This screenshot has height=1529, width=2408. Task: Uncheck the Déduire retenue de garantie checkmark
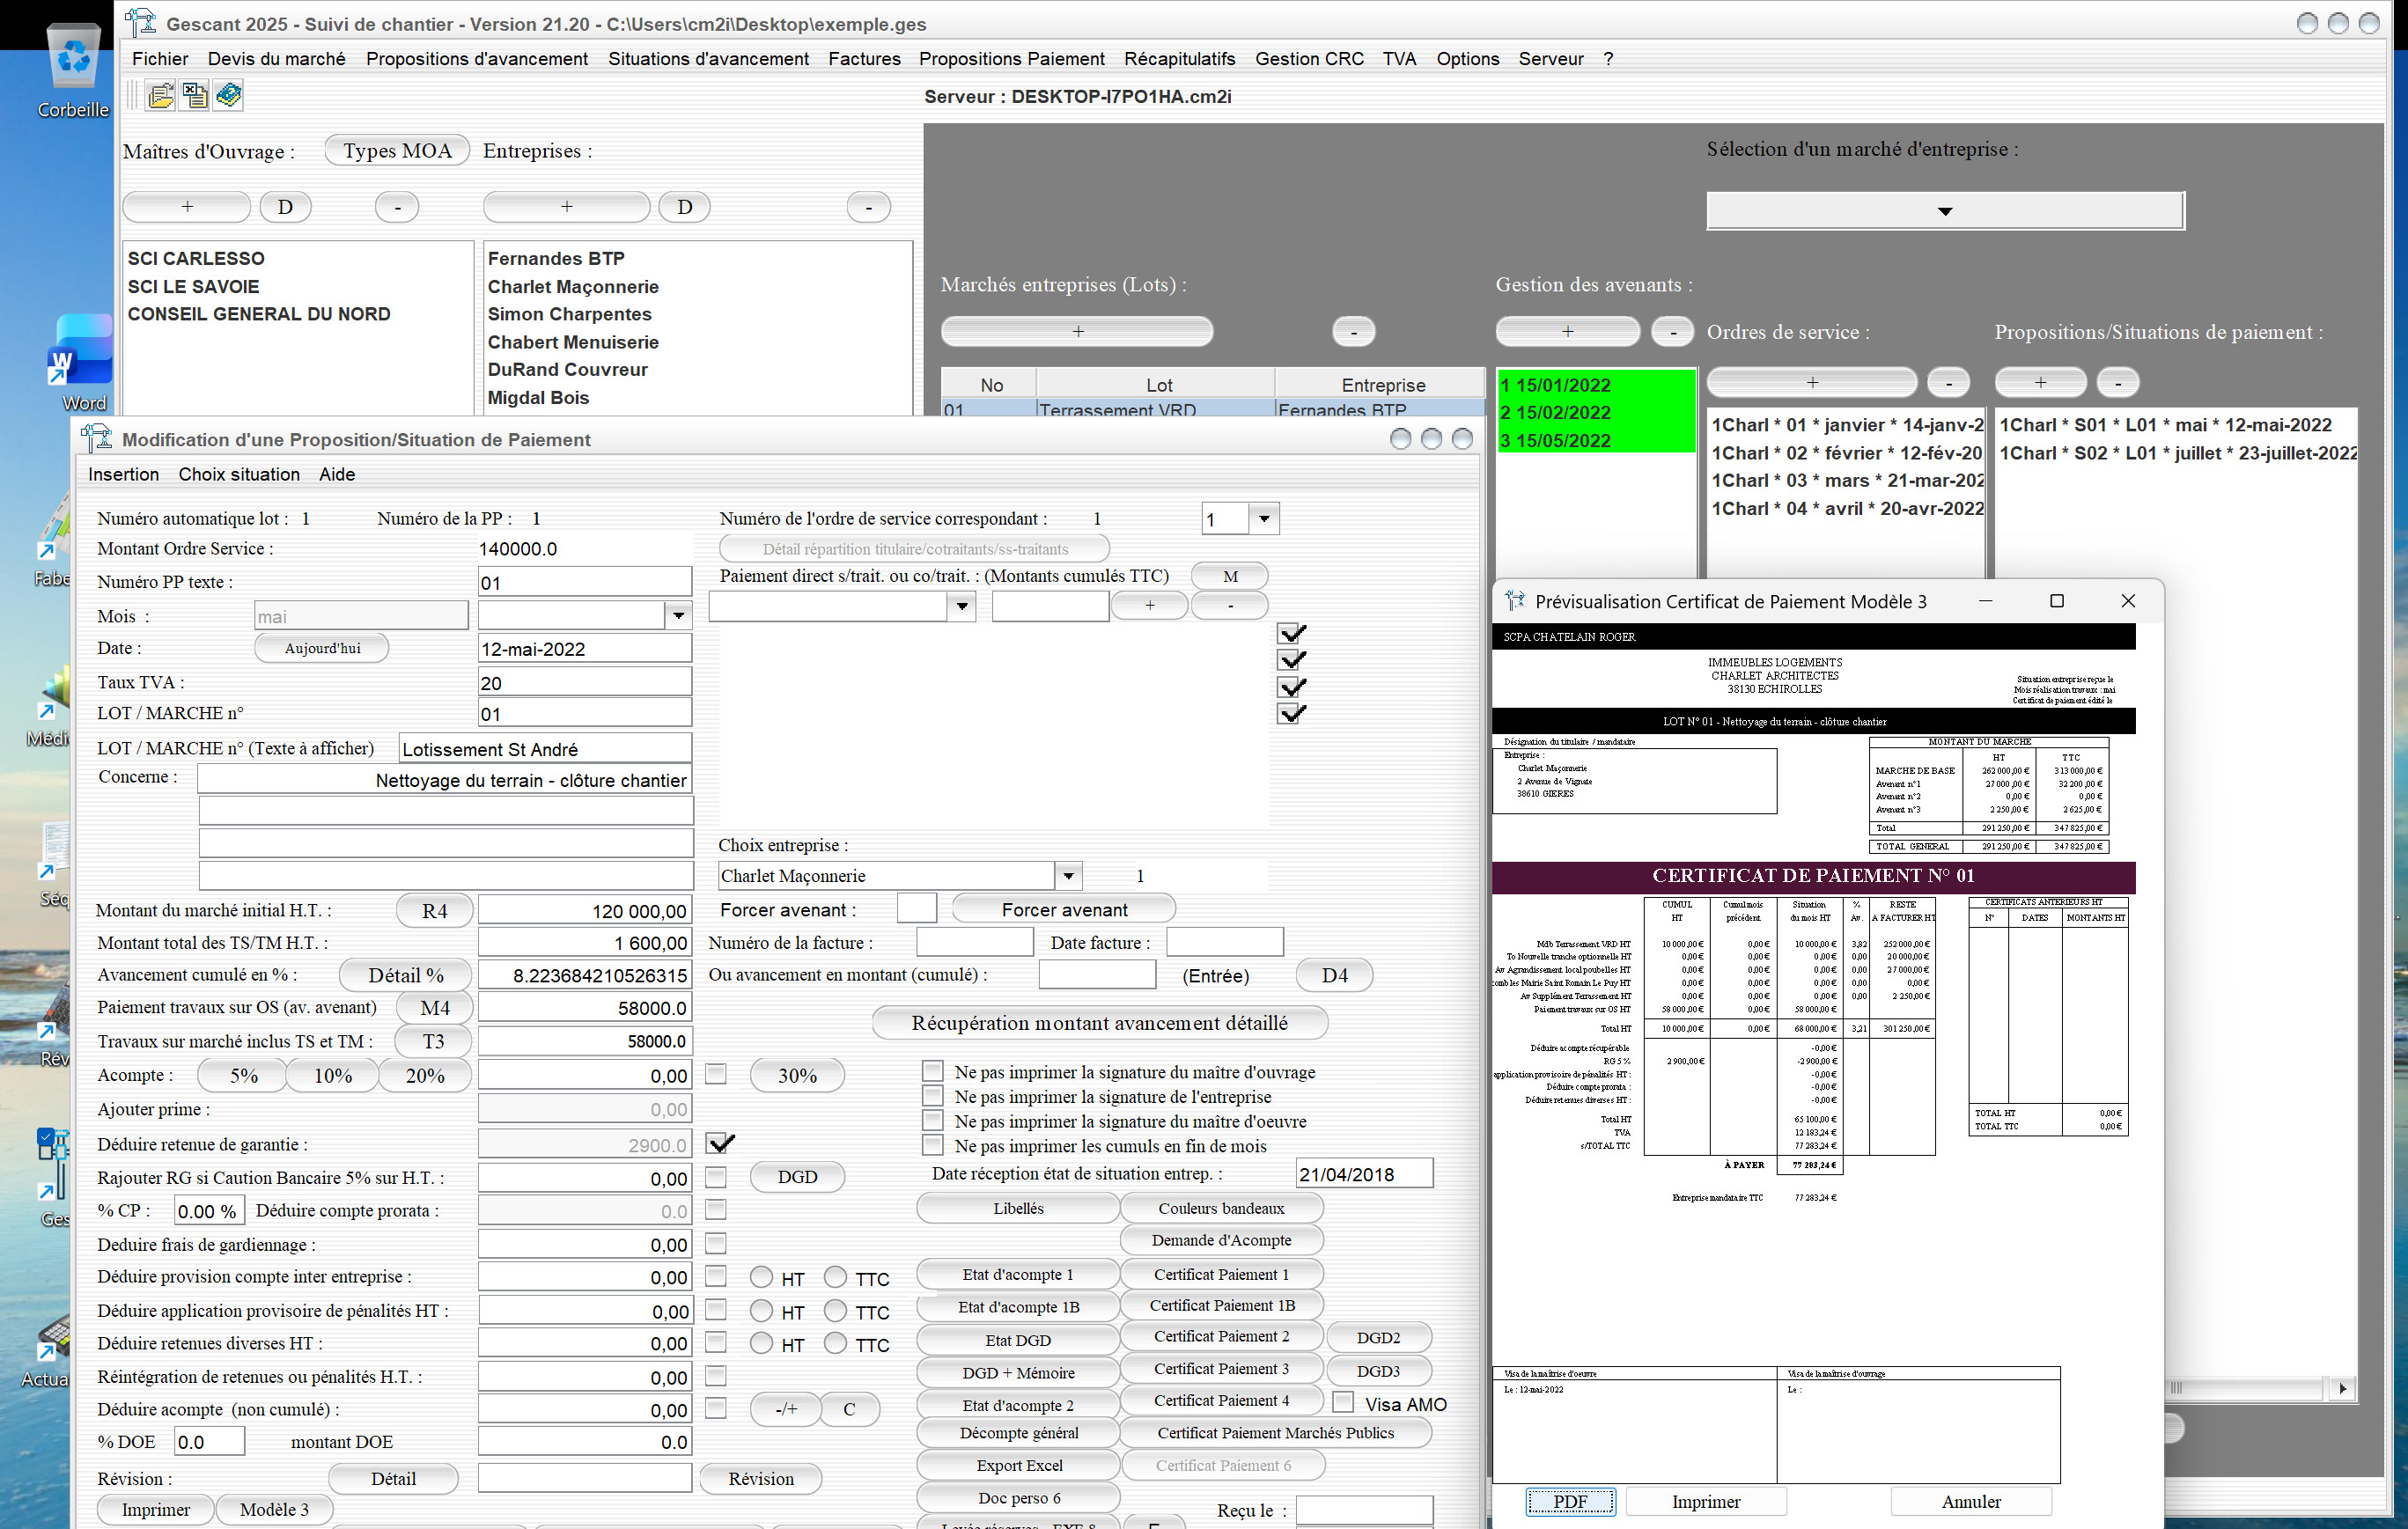coord(720,1143)
